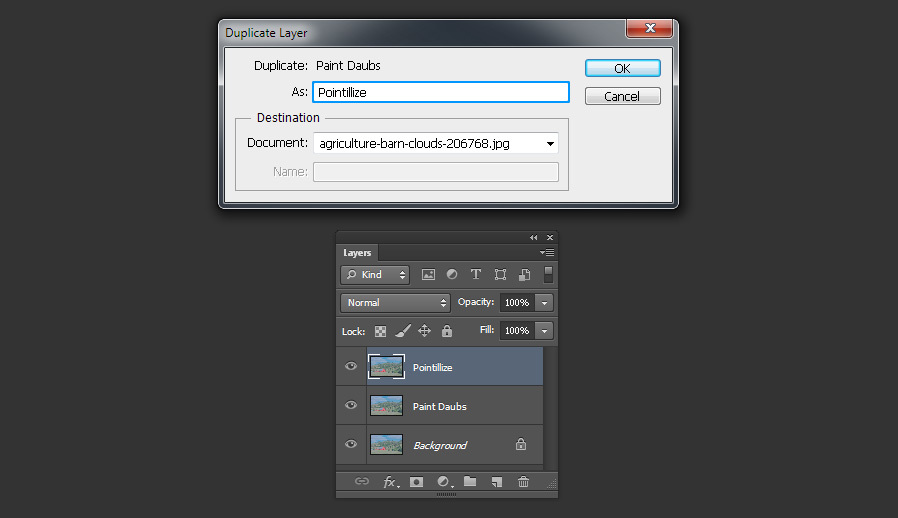
Task: Filter layers by adjustment layer icon
Action: (452, 274)
